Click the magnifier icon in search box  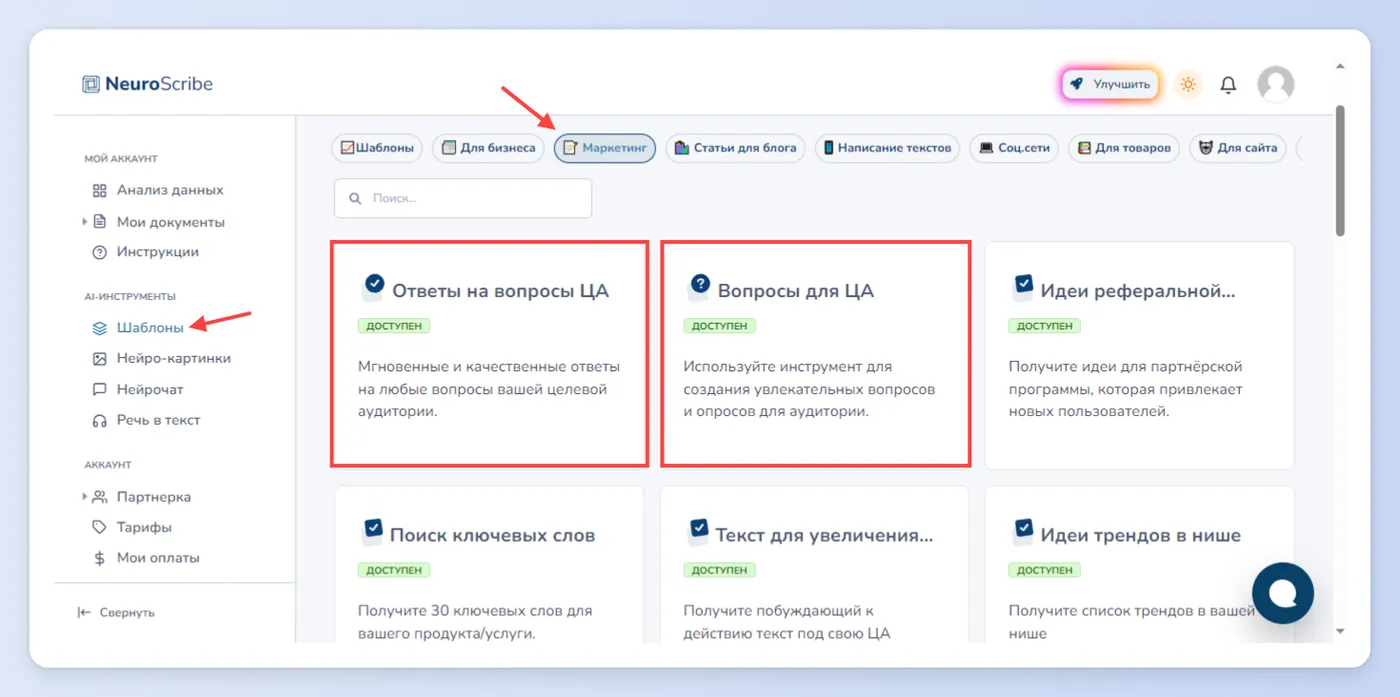pyautogui.click(x=354, y=198)
